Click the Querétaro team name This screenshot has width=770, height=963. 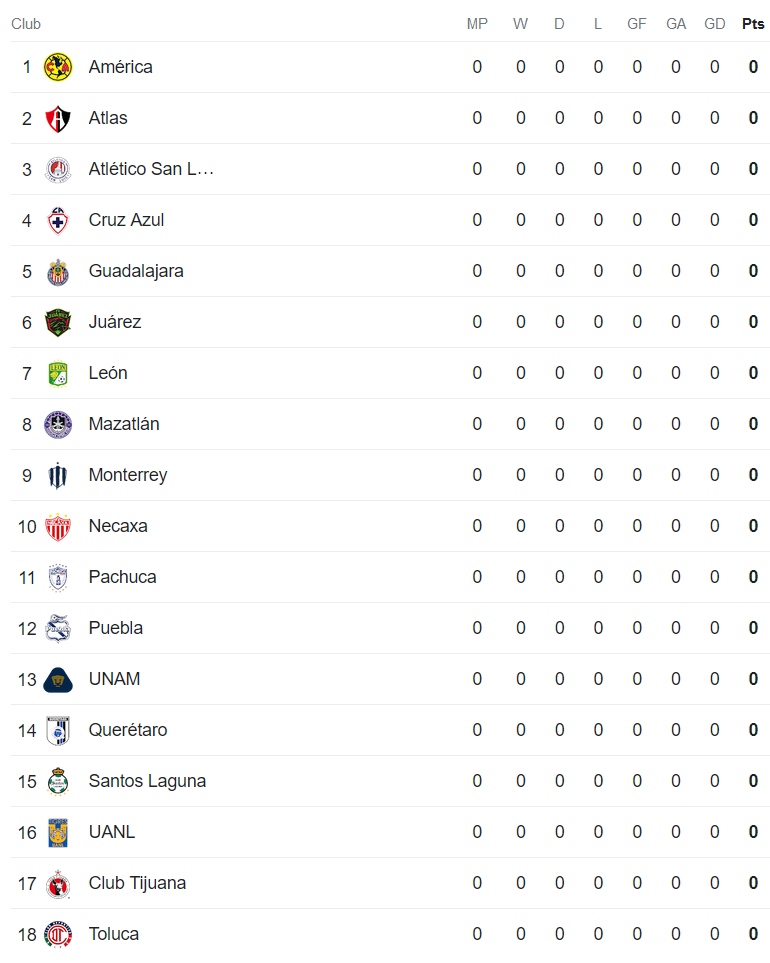point(128,730)
